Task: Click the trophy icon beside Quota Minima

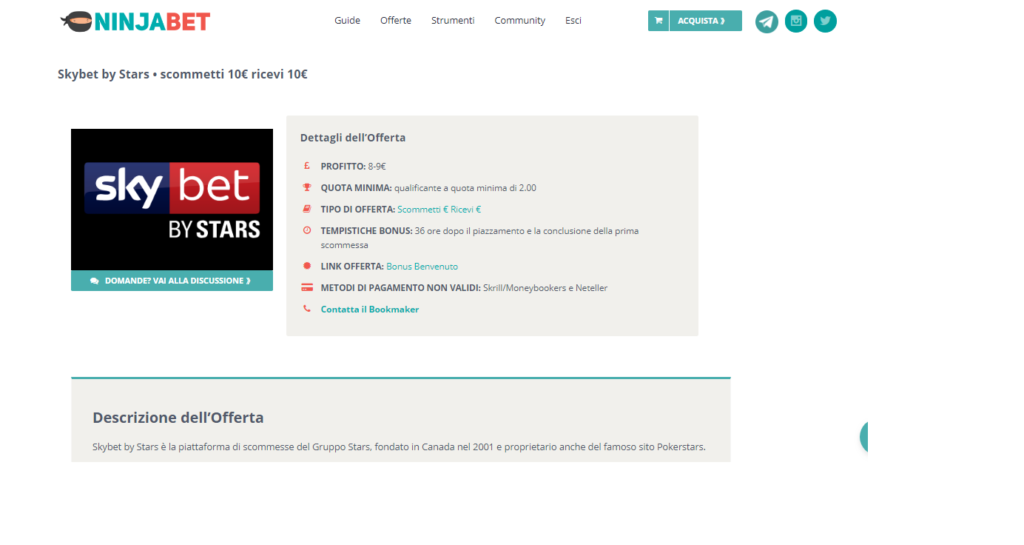Action: point(307,187)
